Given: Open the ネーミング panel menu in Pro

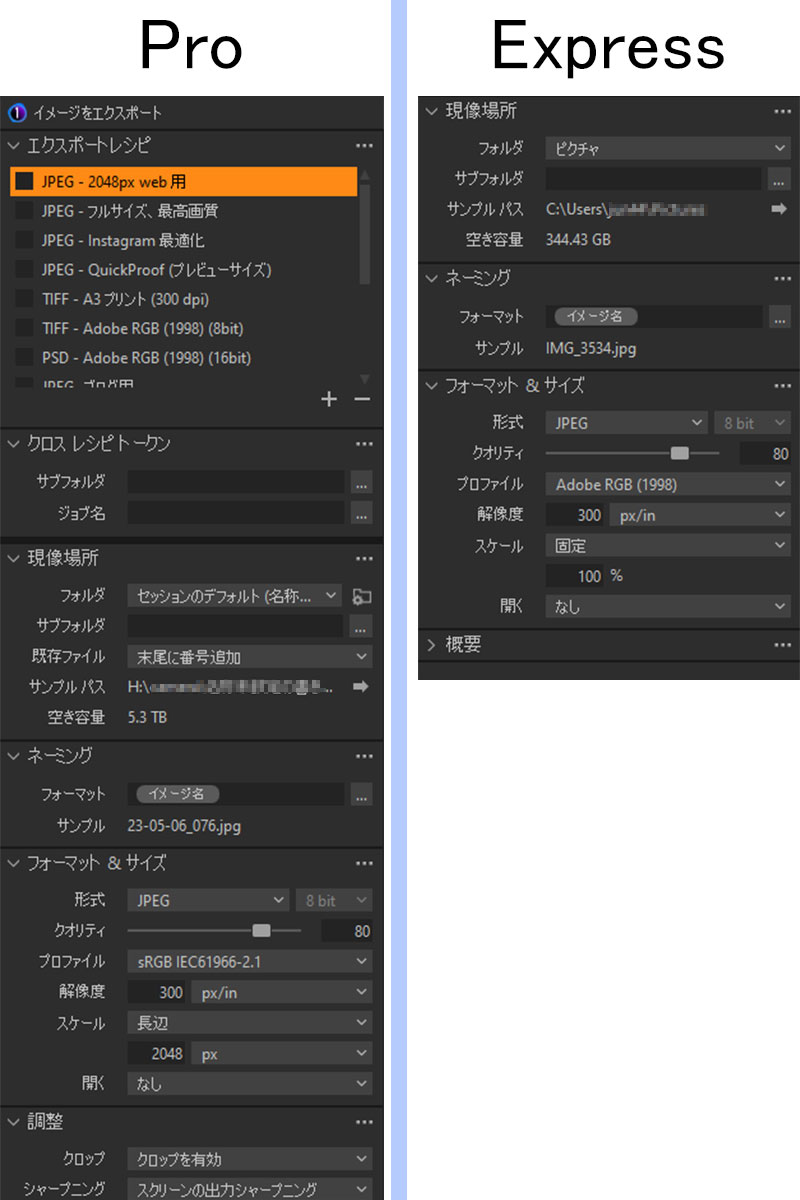Looking at the screenshot, I should pos(364,756).
